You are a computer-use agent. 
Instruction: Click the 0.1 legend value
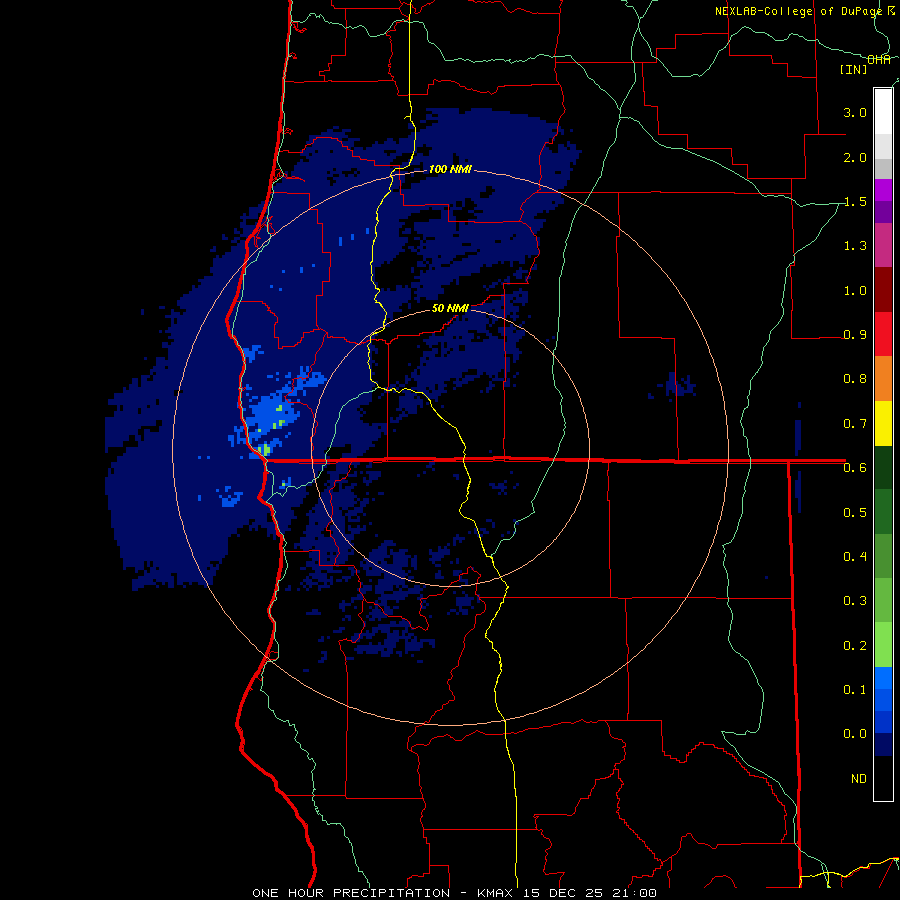click(x=855, y=690)
